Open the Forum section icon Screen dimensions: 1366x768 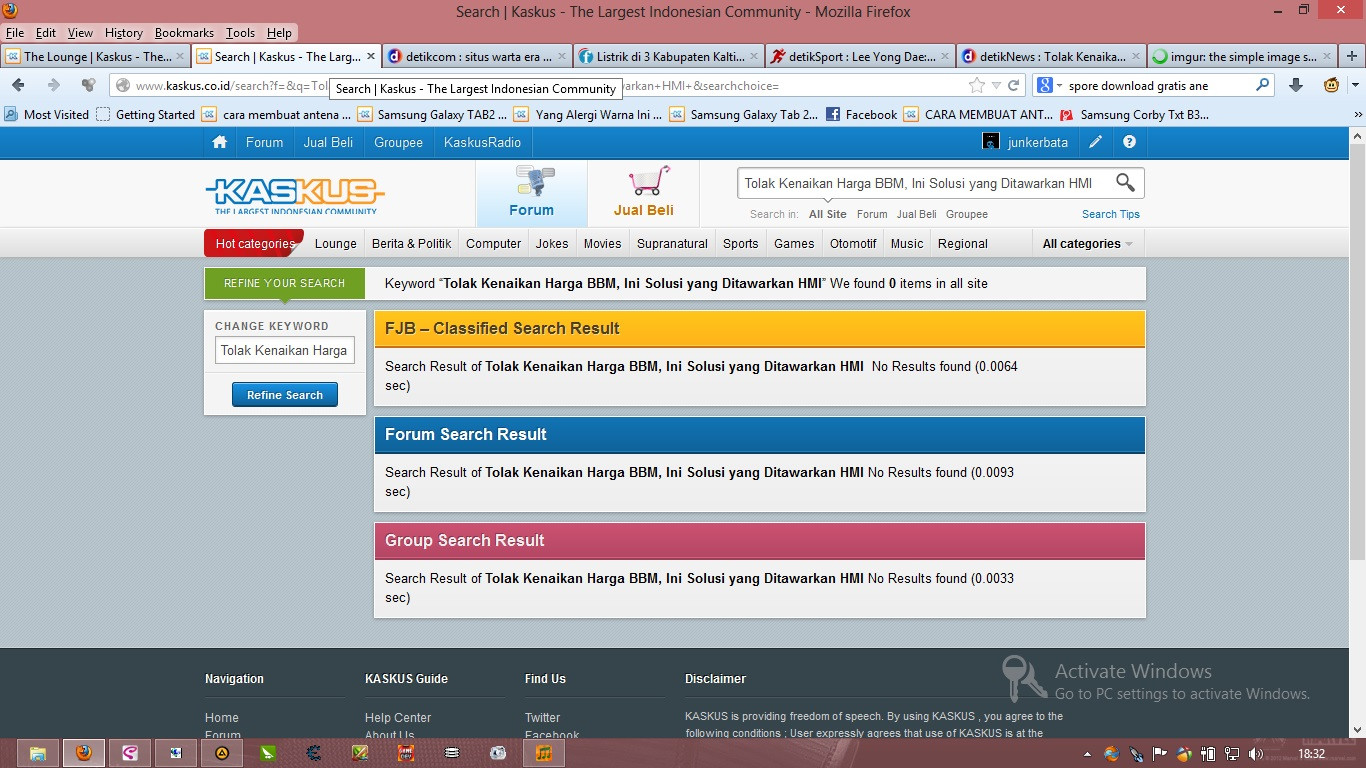tap(531, 192)
